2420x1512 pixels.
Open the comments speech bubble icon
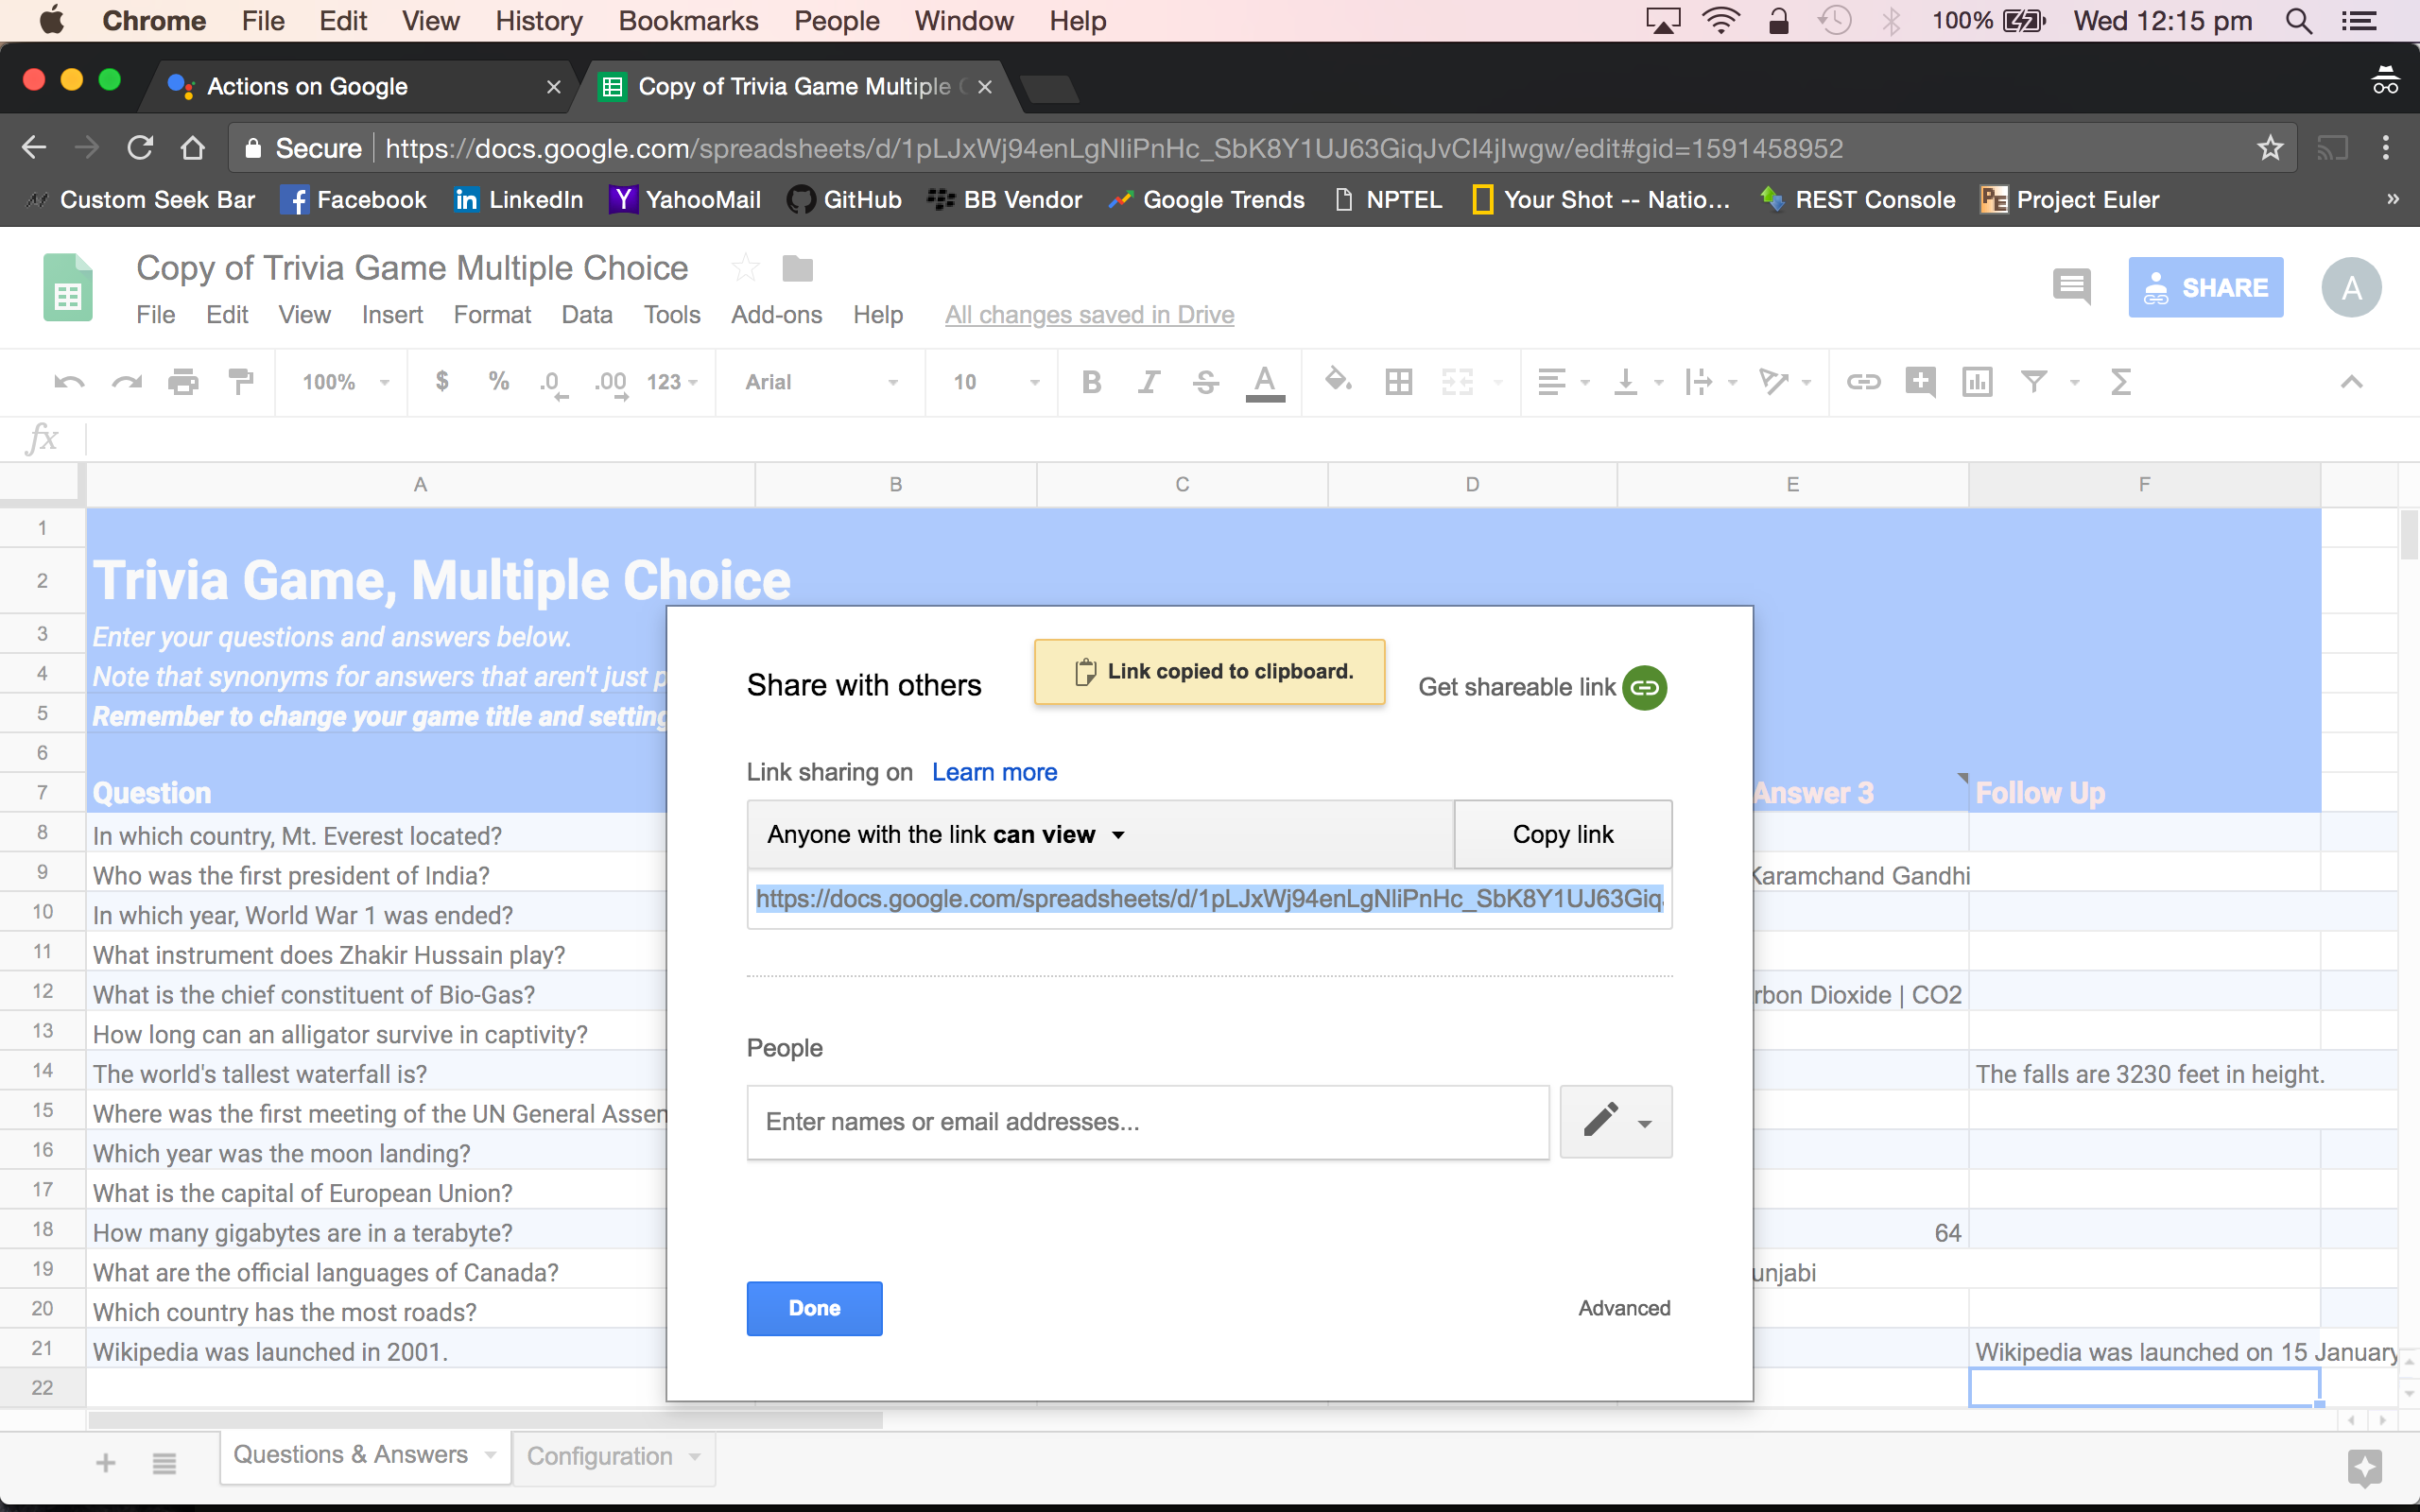(x=2071, y=287)
